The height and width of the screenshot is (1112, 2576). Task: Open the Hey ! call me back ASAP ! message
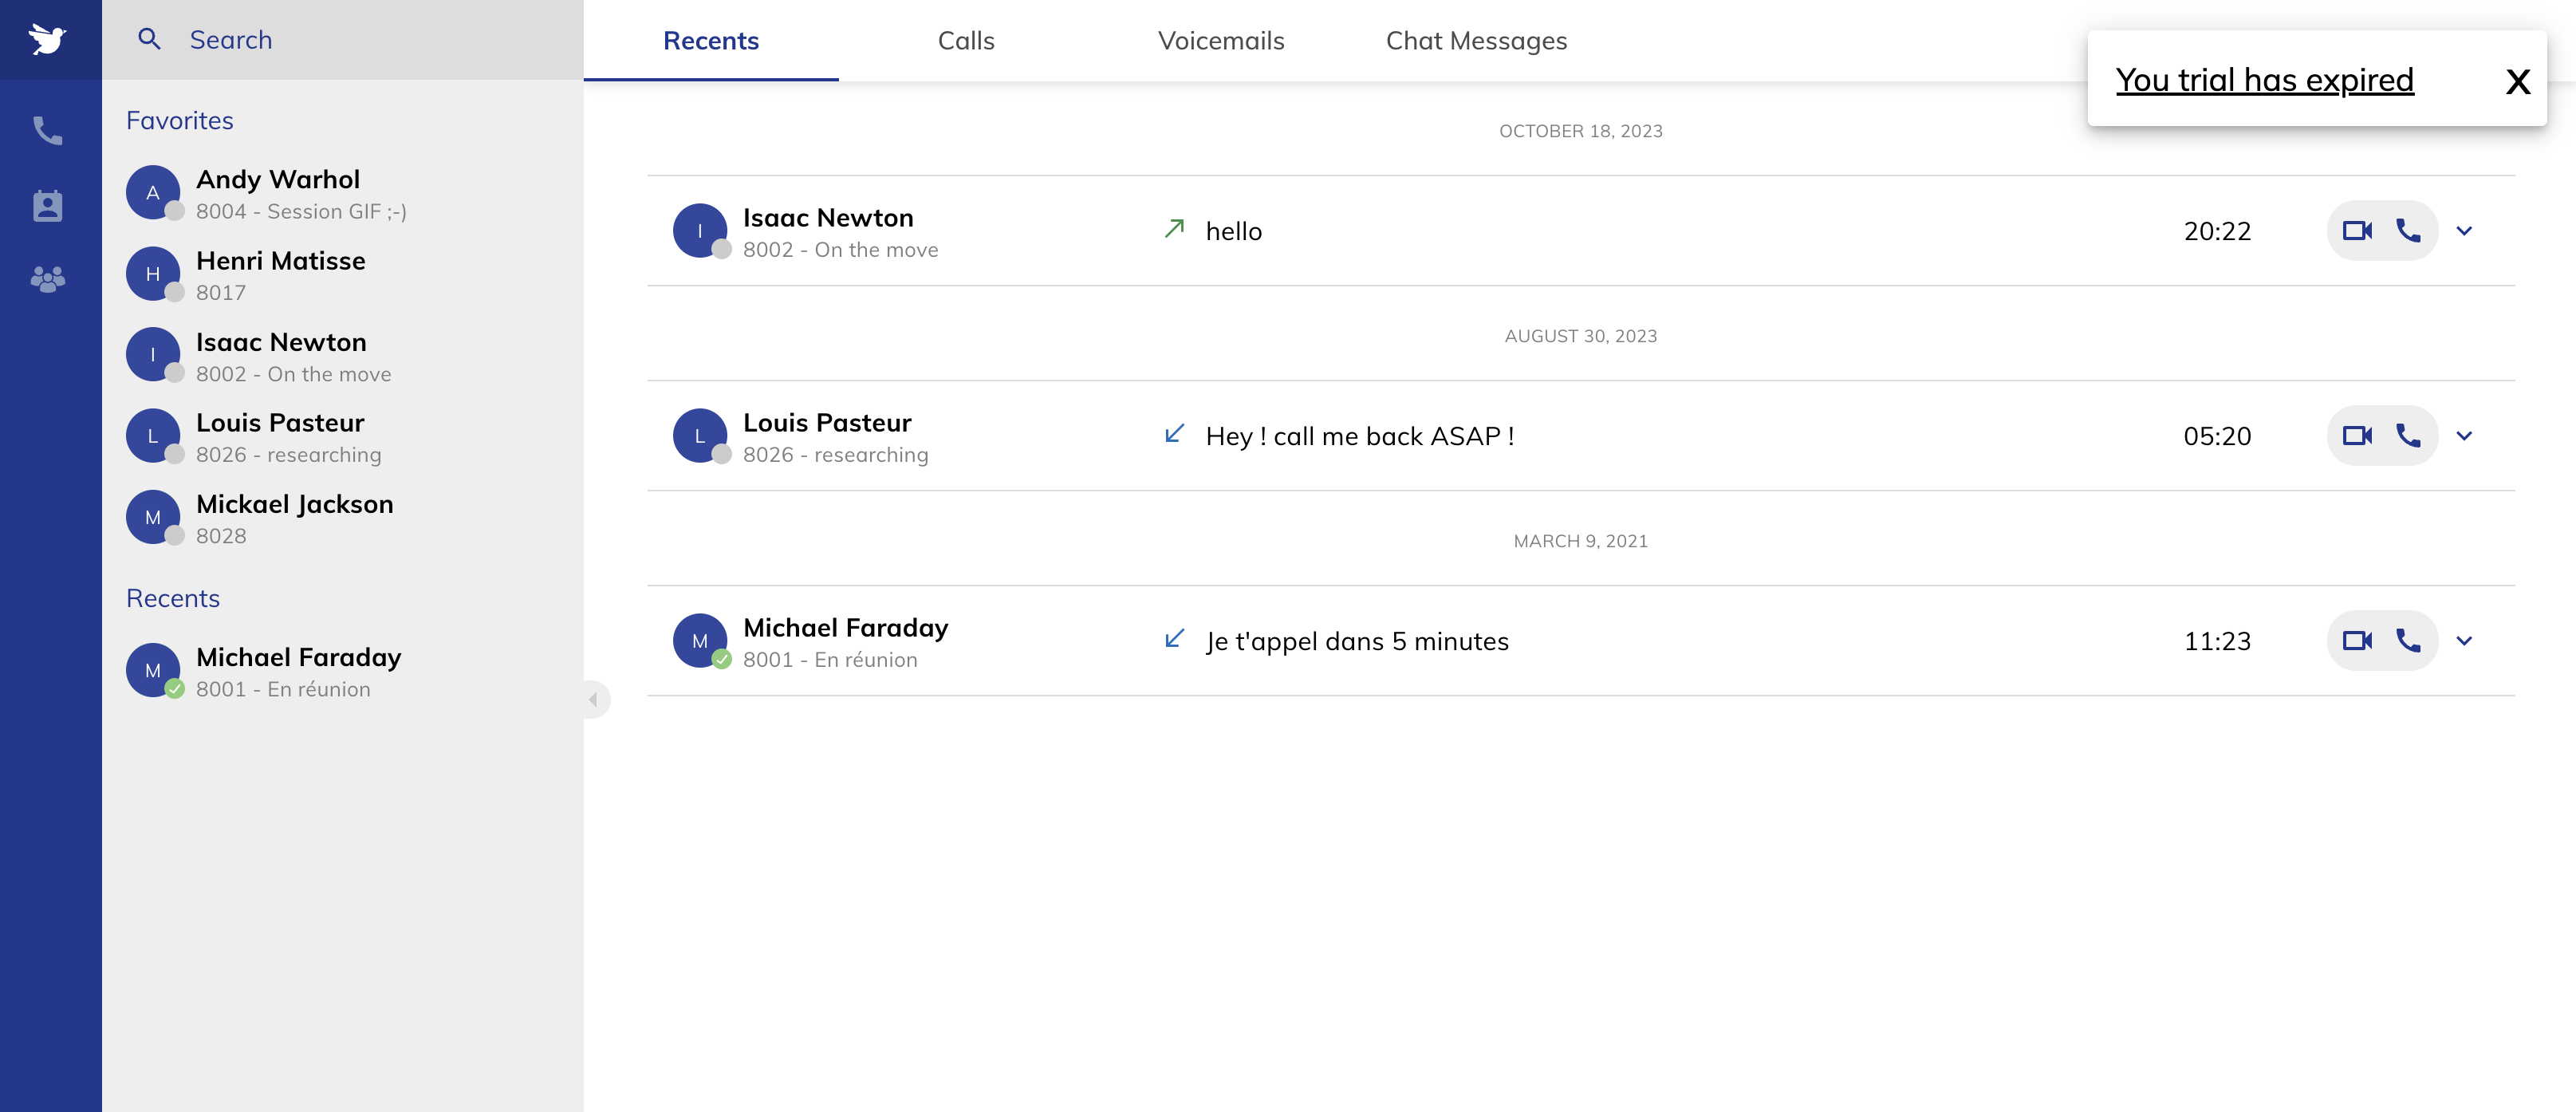tap(1360, 436)
